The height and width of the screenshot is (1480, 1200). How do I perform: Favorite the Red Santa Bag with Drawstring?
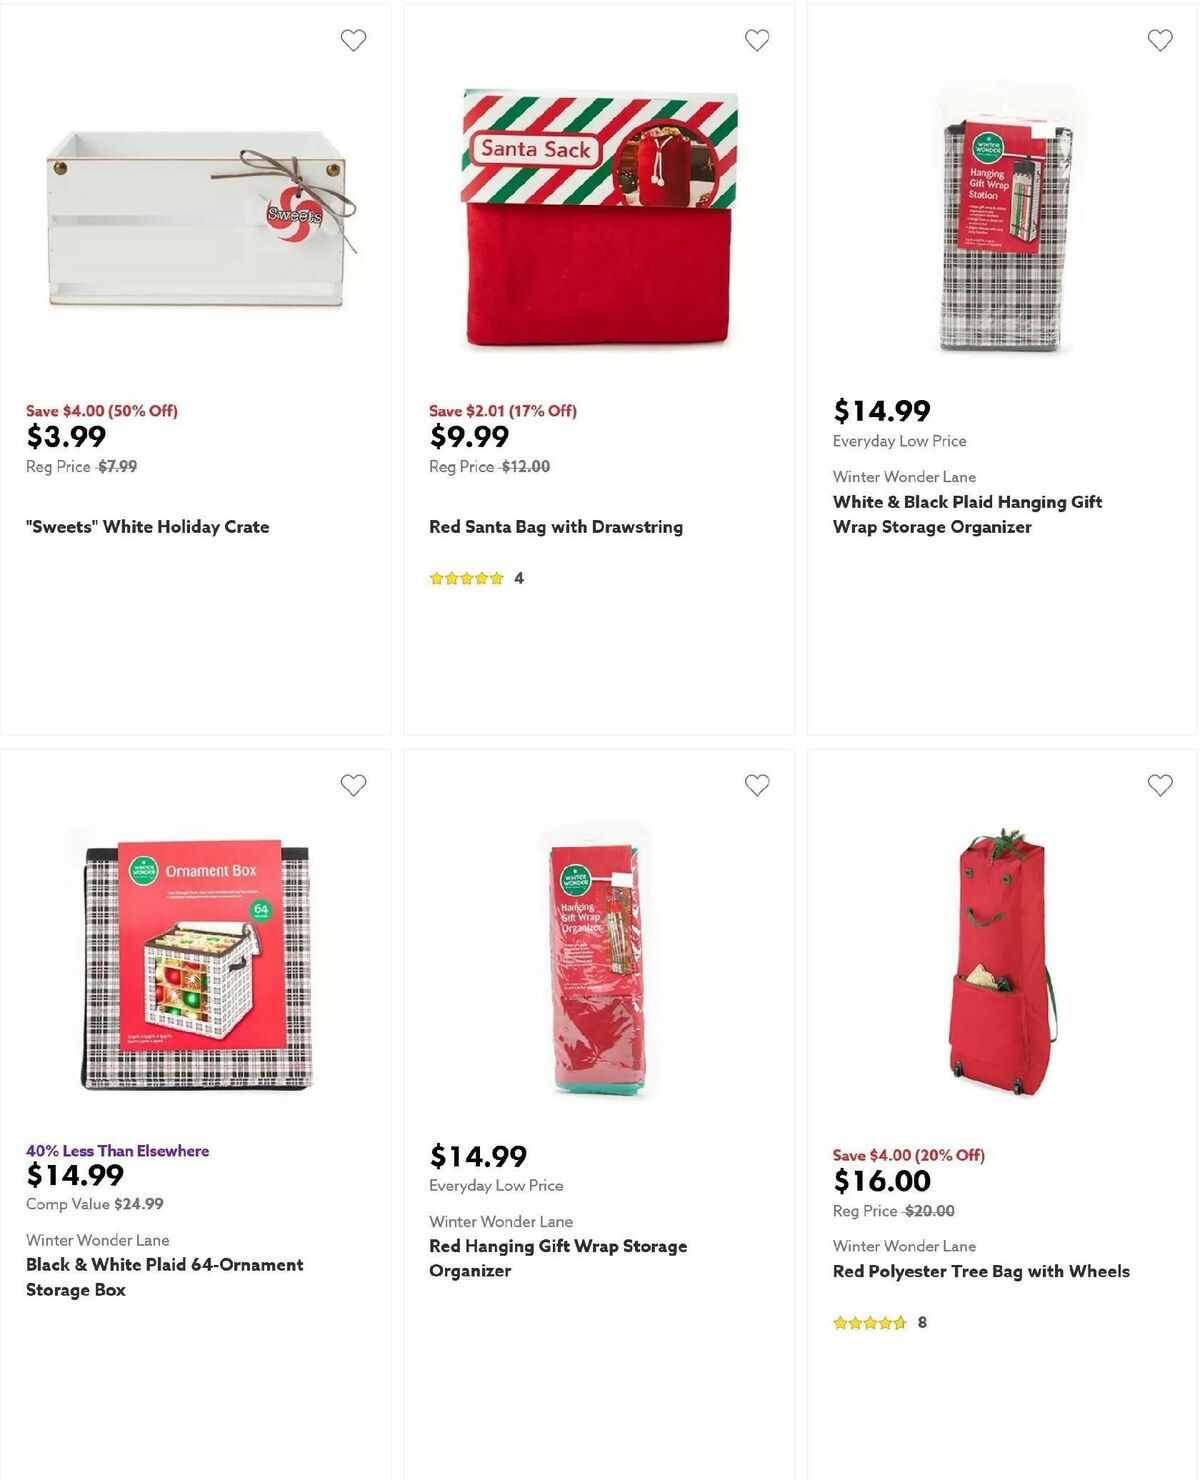point(757,40)
